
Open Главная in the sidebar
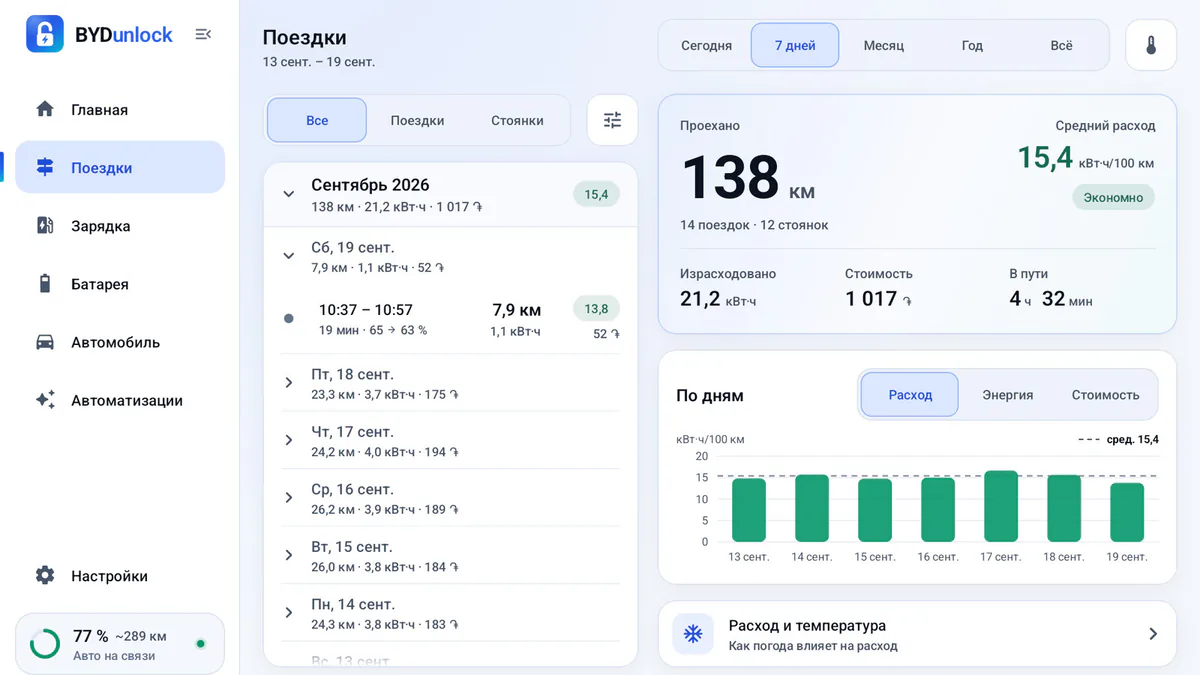(x=120, y=109)
